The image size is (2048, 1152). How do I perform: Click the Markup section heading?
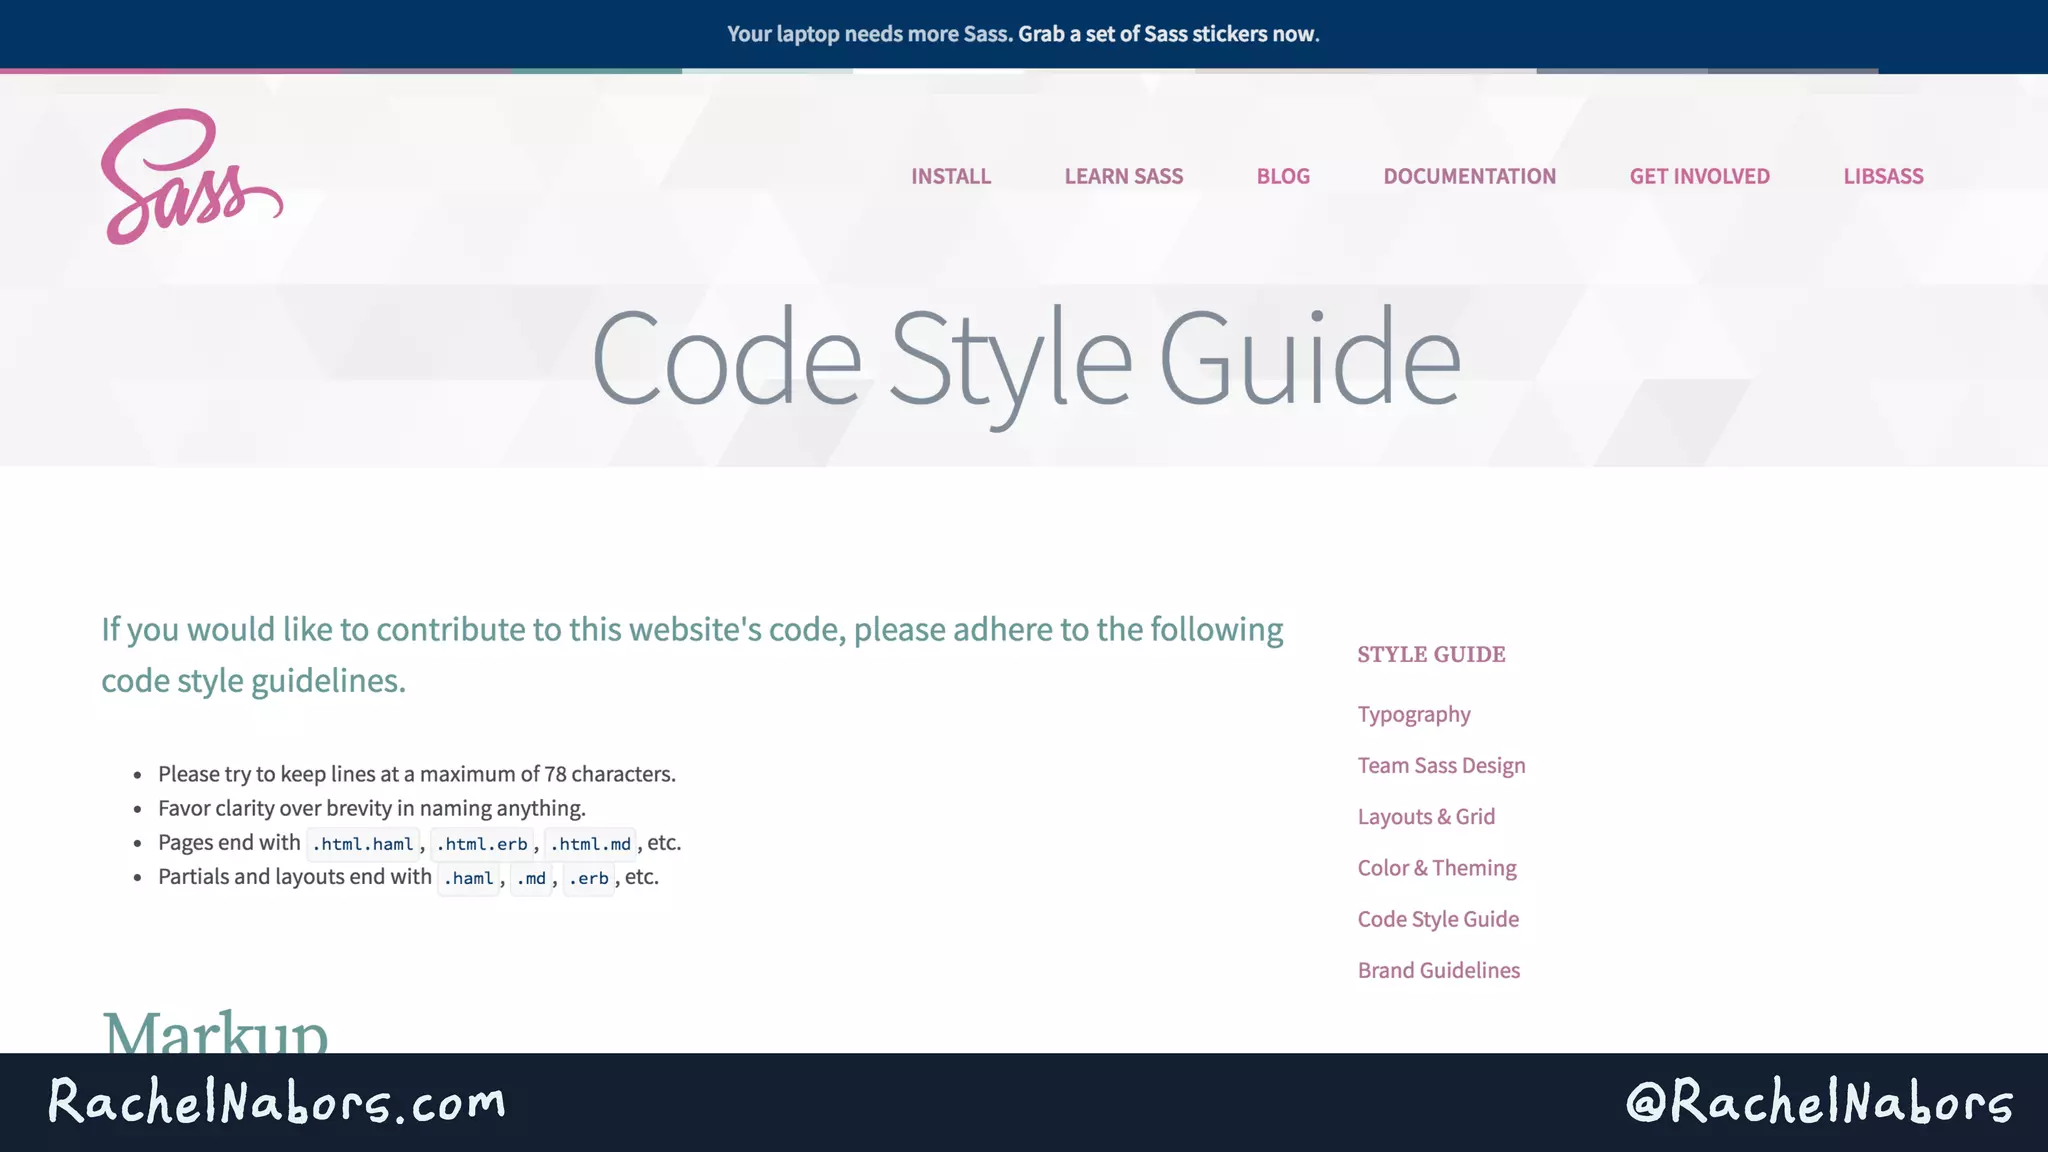tap(215, 1030)
